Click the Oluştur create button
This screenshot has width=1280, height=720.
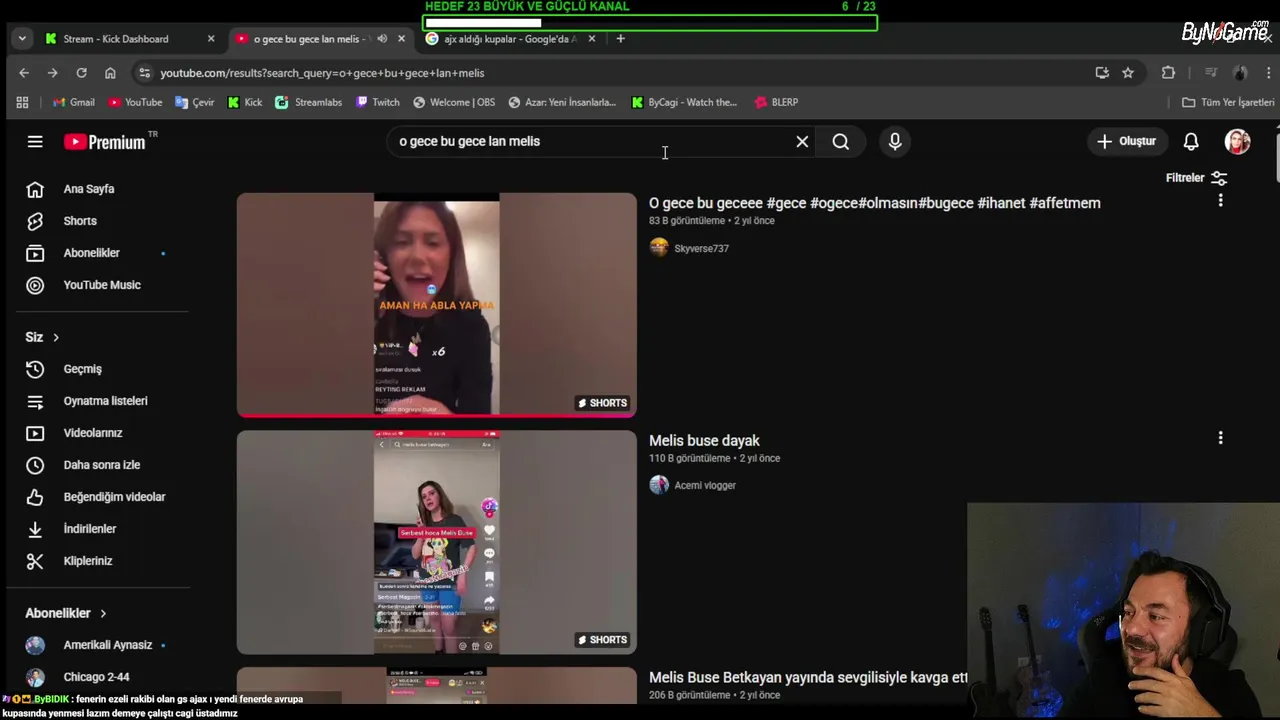pos(1126,142)
